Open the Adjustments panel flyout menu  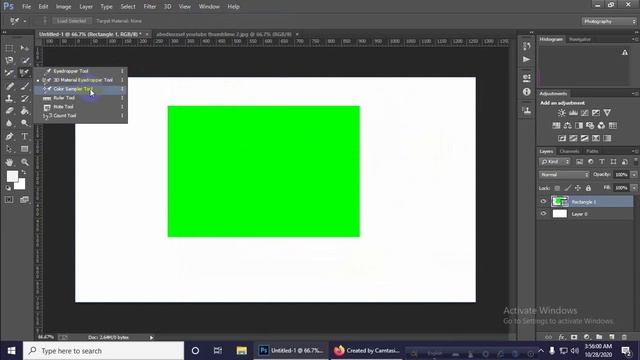click(635, 93)
